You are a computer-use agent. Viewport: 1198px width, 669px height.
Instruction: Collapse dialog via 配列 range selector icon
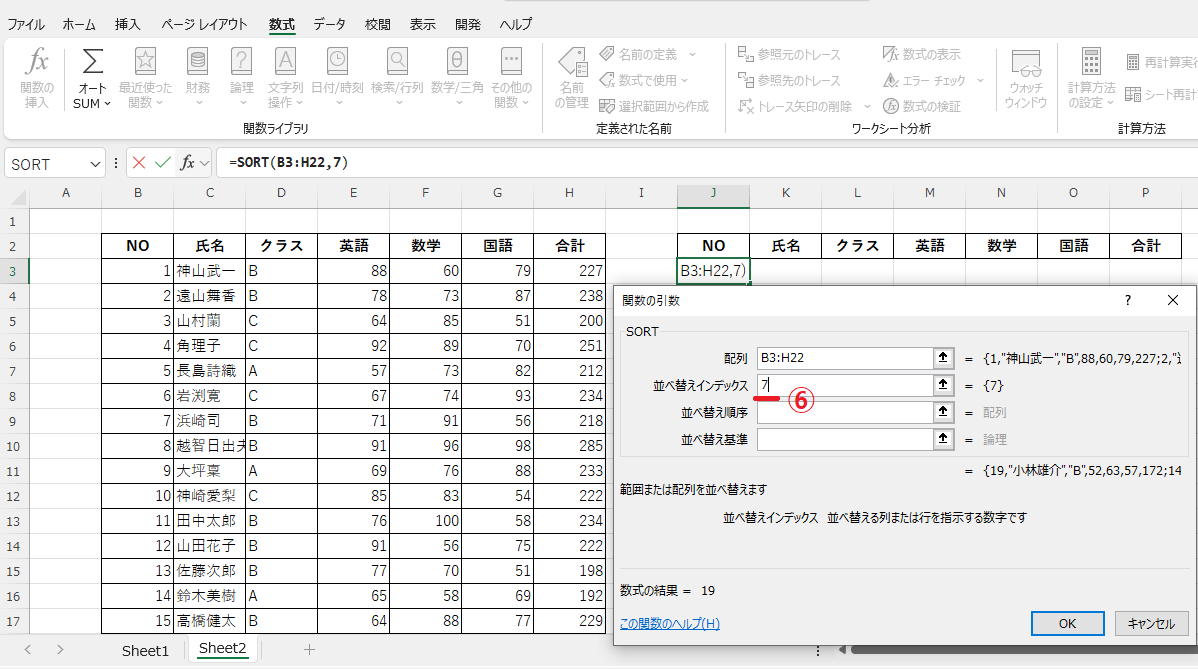tap(942, 358)
